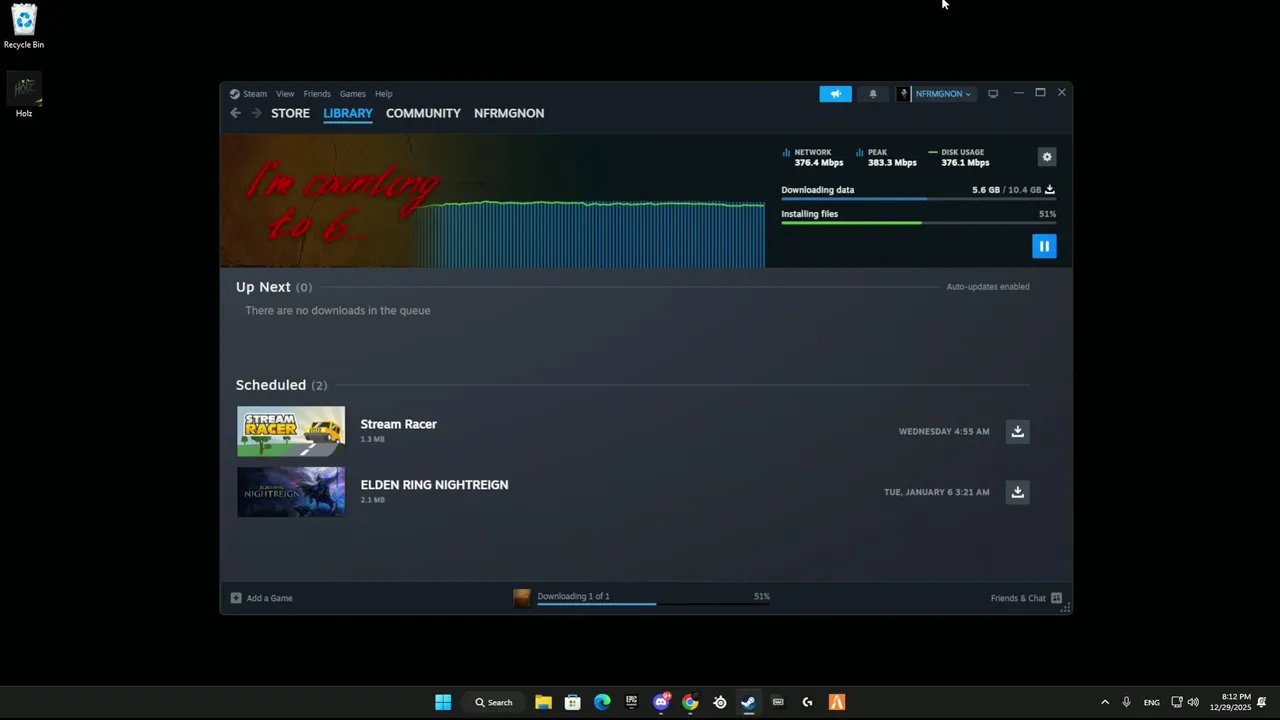Click the megaphone announcements button
The image size is (1280, 720).
pos(835,94)
